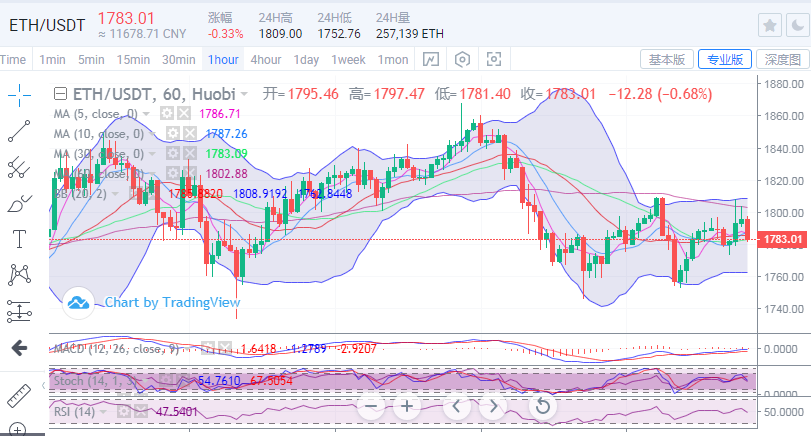Switch to 基本版 basic view
Viewport: 811px width, 436px height.
click(667, 59)
